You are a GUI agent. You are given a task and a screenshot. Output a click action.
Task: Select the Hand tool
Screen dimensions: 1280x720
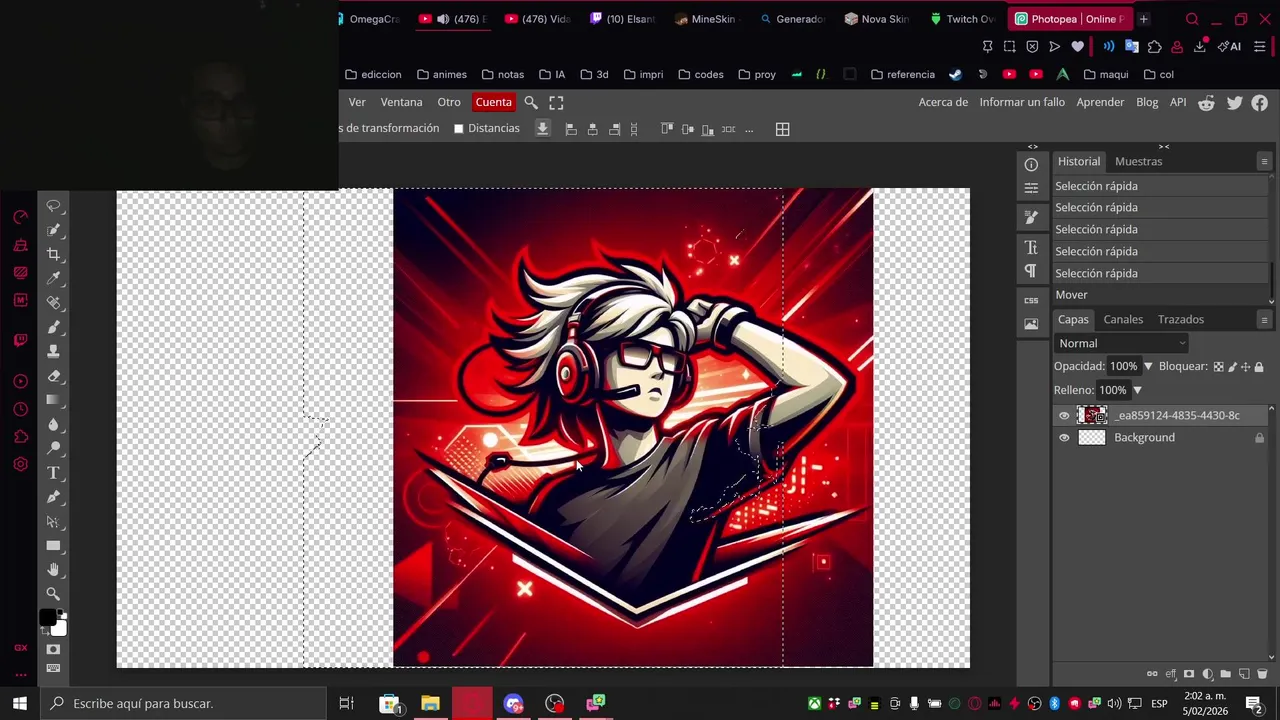tap(54, 570)
